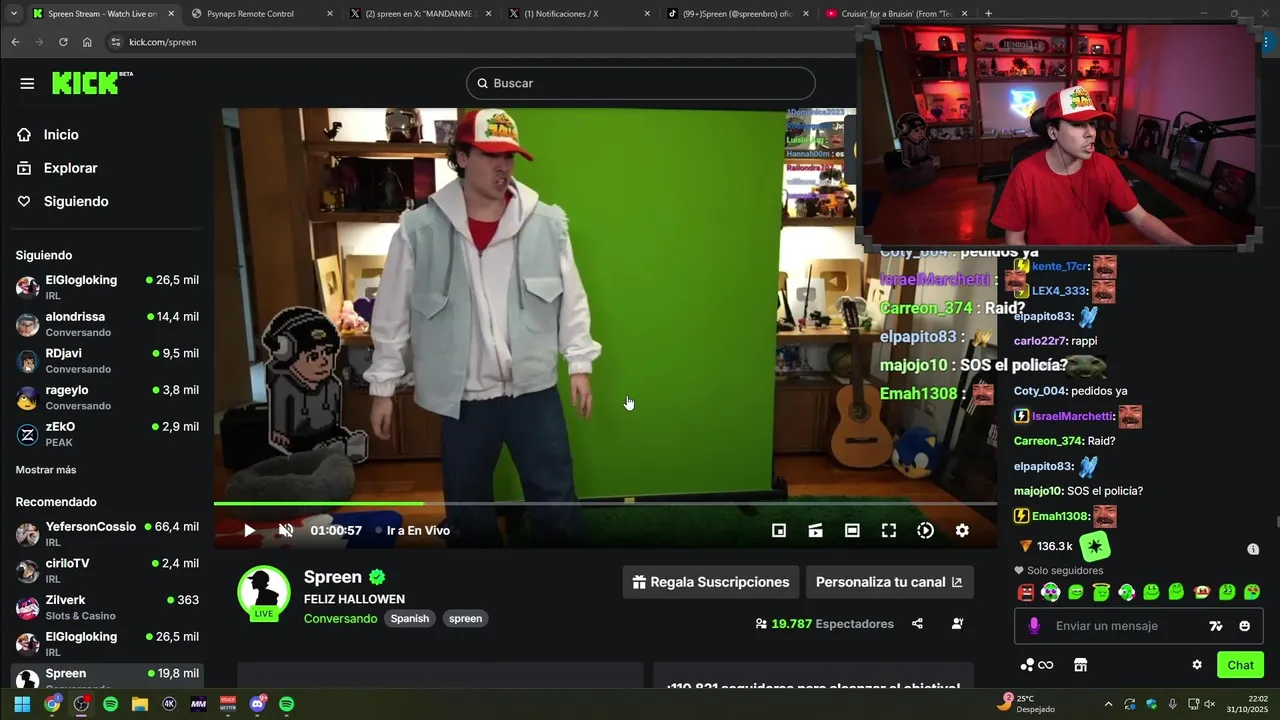Viewport: 1280px width, 720px height.
Task: Open Personaliza tu canal link
Action: 889,582
